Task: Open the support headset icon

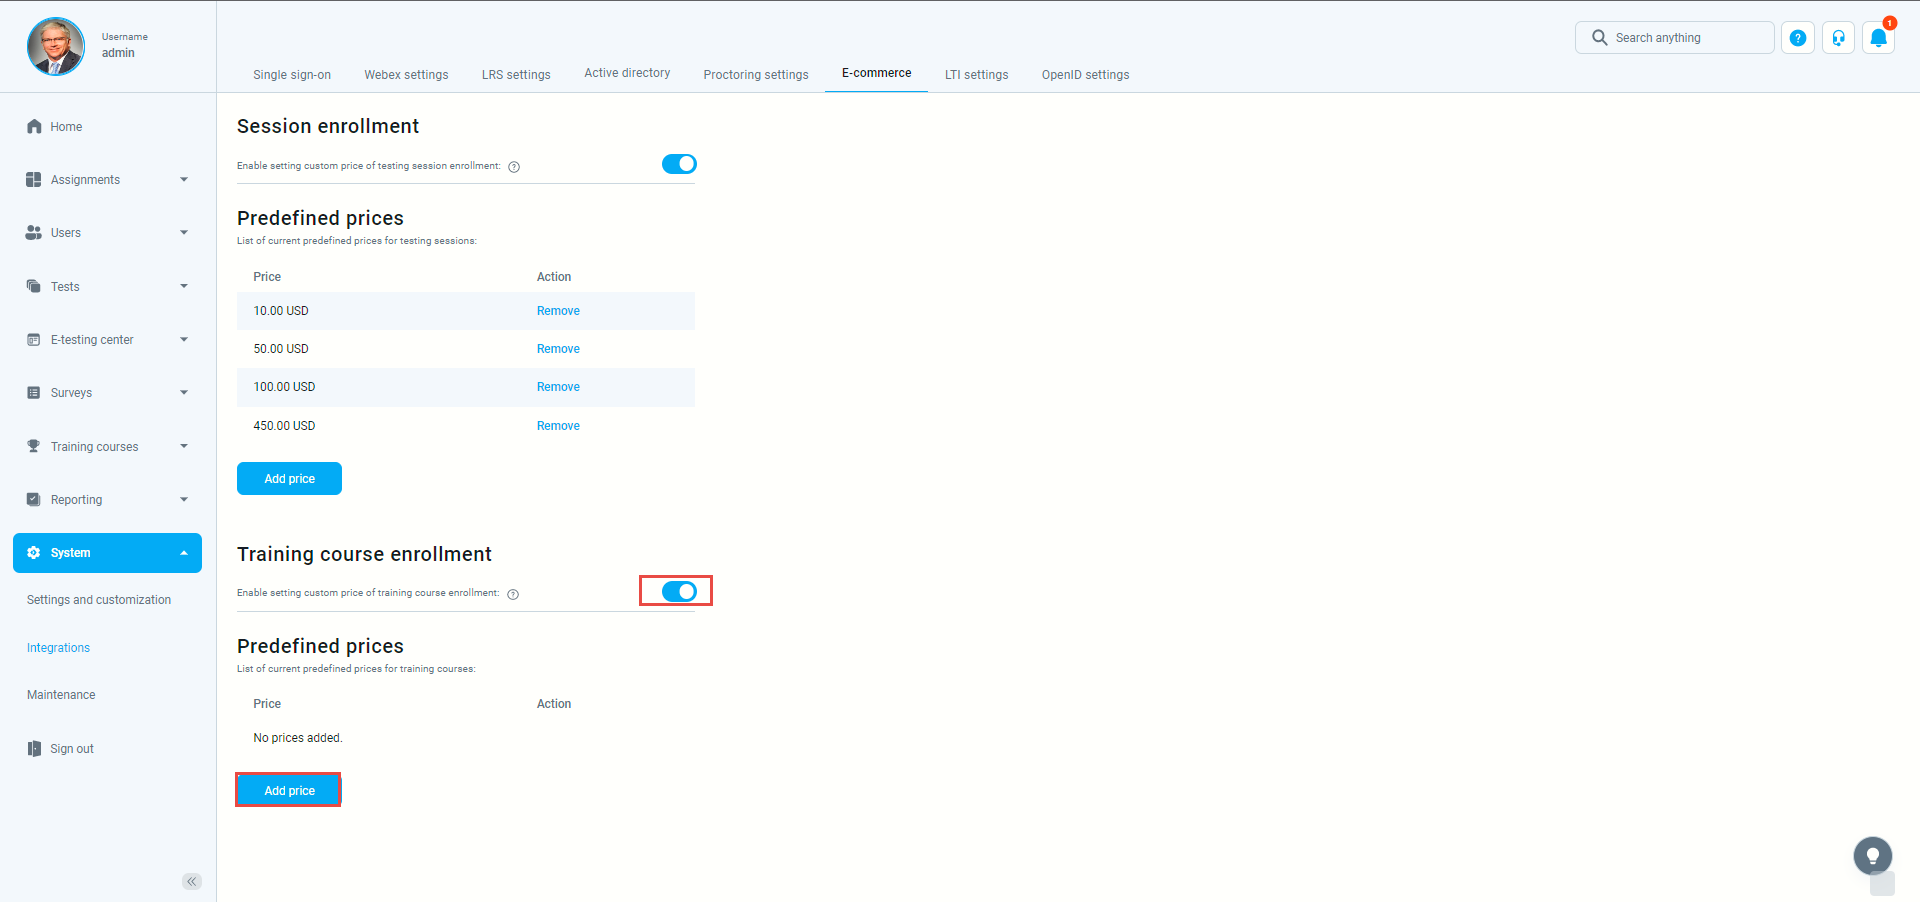Action: [x=1838, y=38]
